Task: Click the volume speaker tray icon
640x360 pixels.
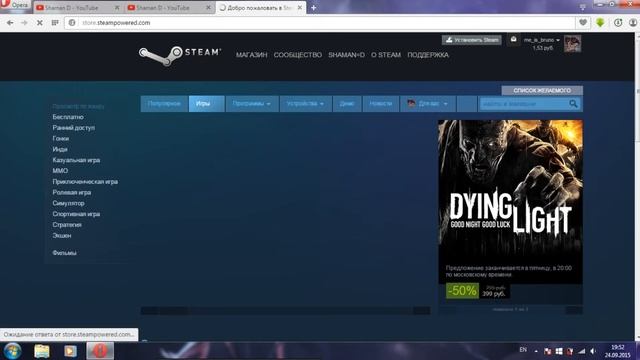Action: (593, 351)
